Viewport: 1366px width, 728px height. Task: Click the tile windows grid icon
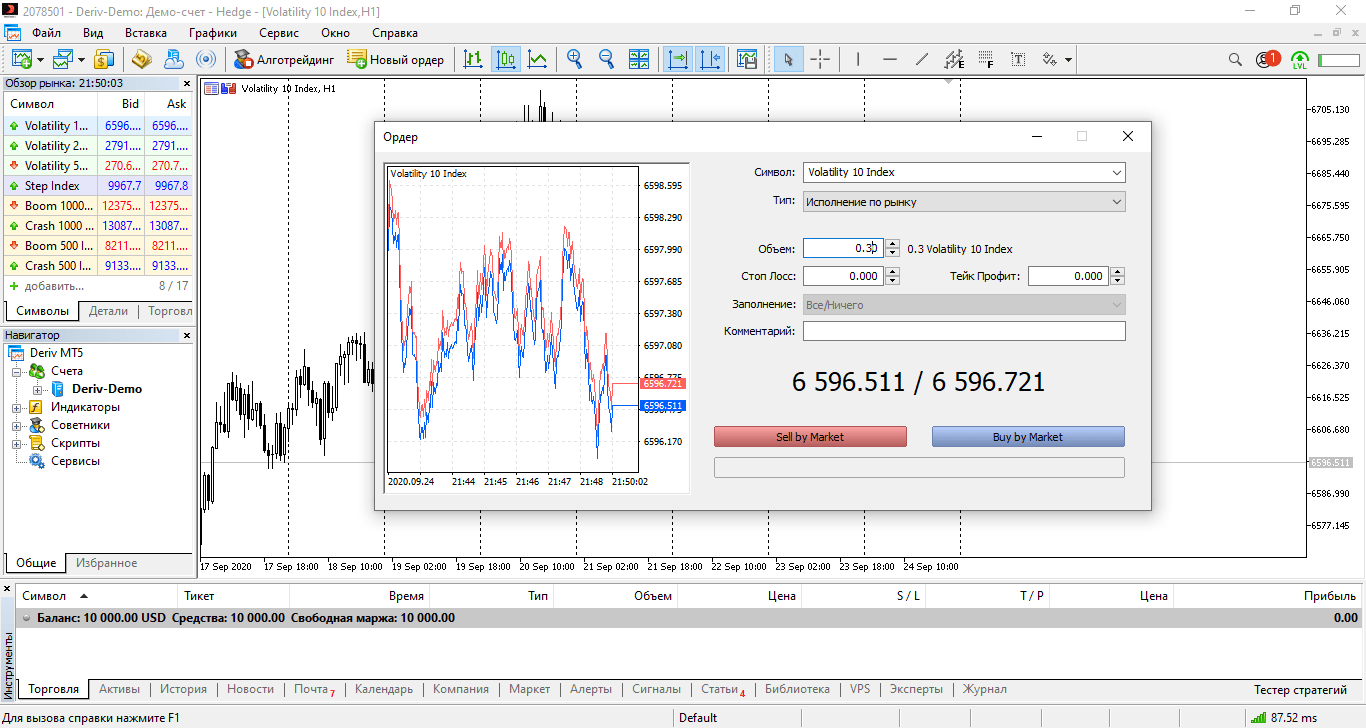639,59
